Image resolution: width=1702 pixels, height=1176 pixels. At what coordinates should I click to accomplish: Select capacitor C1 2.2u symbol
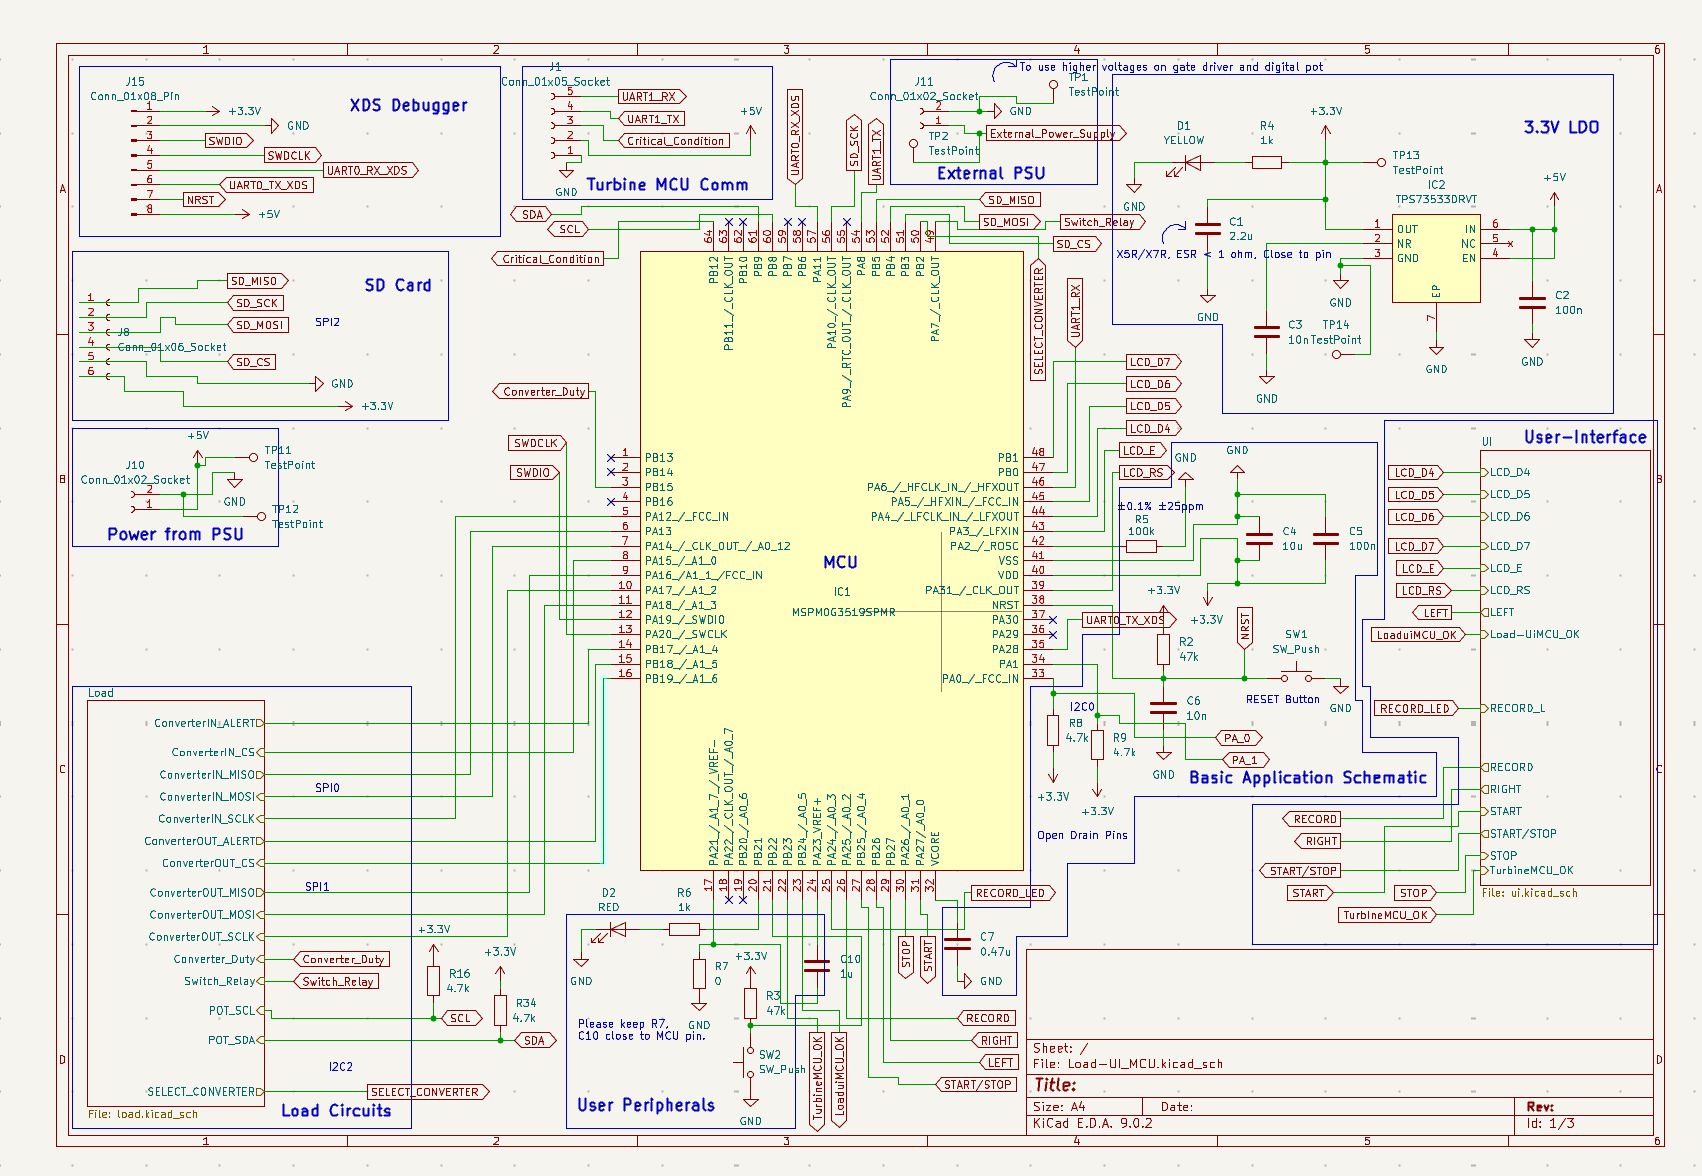1208,229
